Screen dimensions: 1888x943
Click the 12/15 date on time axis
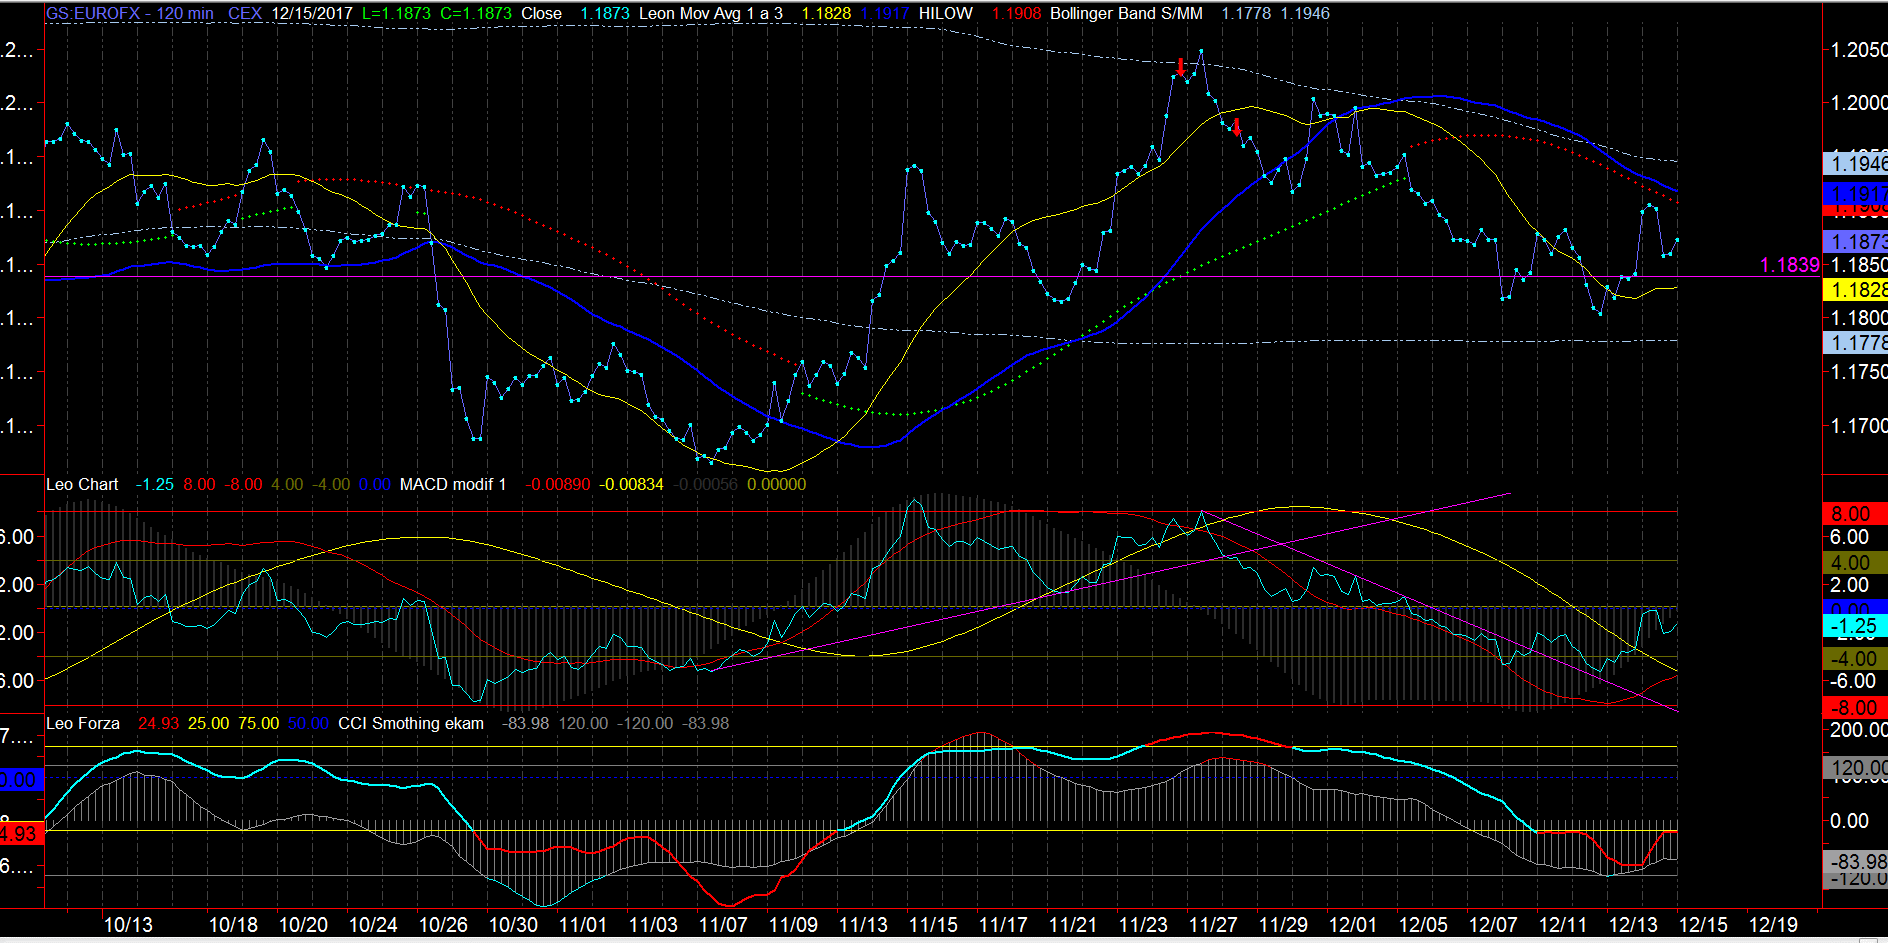click(x=1703, y=926)
